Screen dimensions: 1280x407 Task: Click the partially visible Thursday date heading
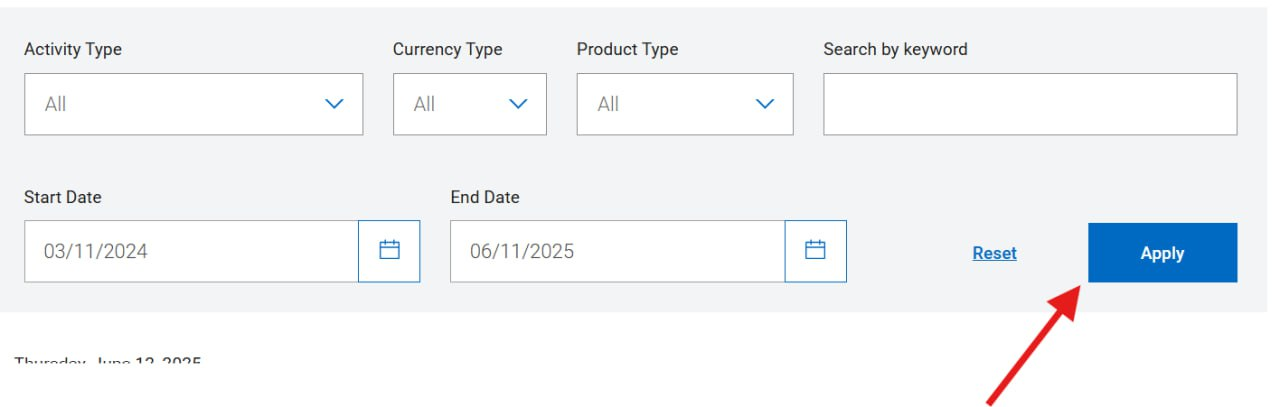pos(108,361)
